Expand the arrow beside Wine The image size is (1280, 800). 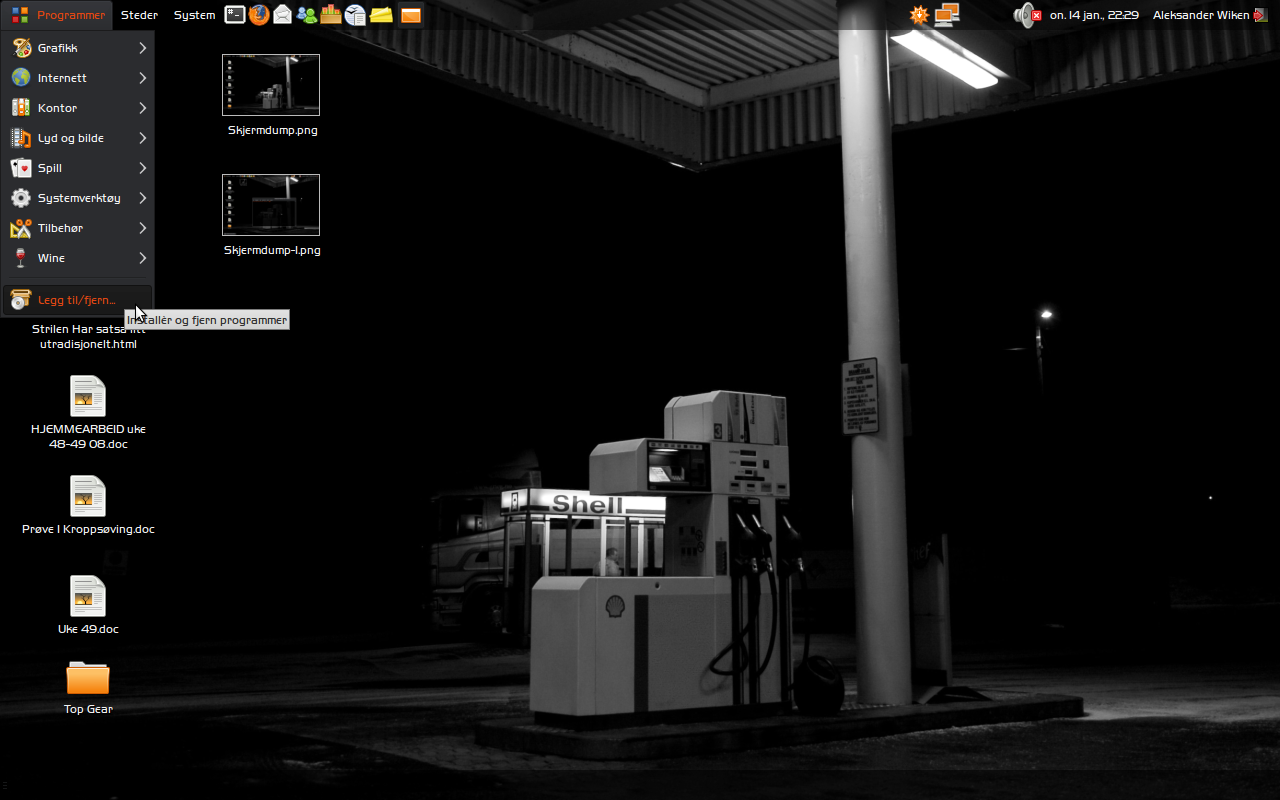(143, 258)
